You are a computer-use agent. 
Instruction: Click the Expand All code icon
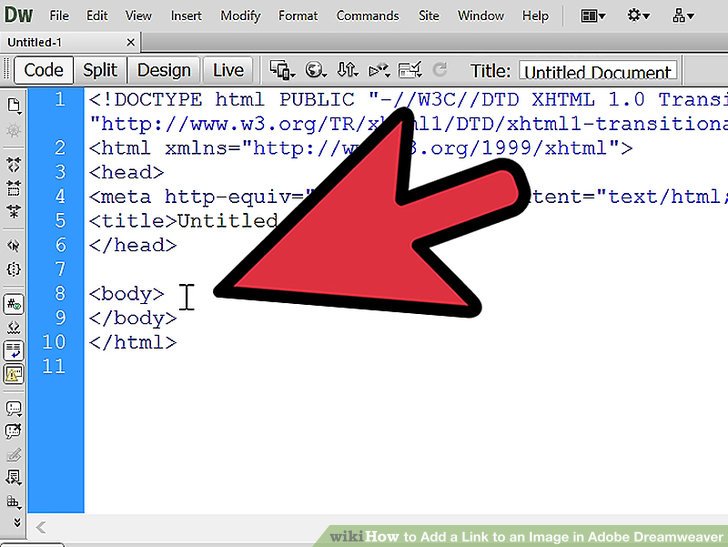click(x=14, y=211)
